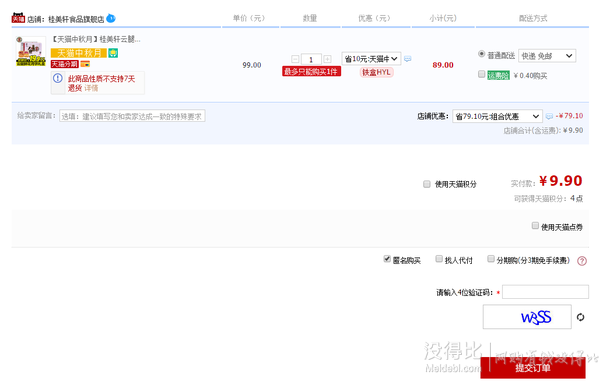Enable 使用天猫积分 checkbox
Viewport: 610px width, 392px height.
[427, 184]
